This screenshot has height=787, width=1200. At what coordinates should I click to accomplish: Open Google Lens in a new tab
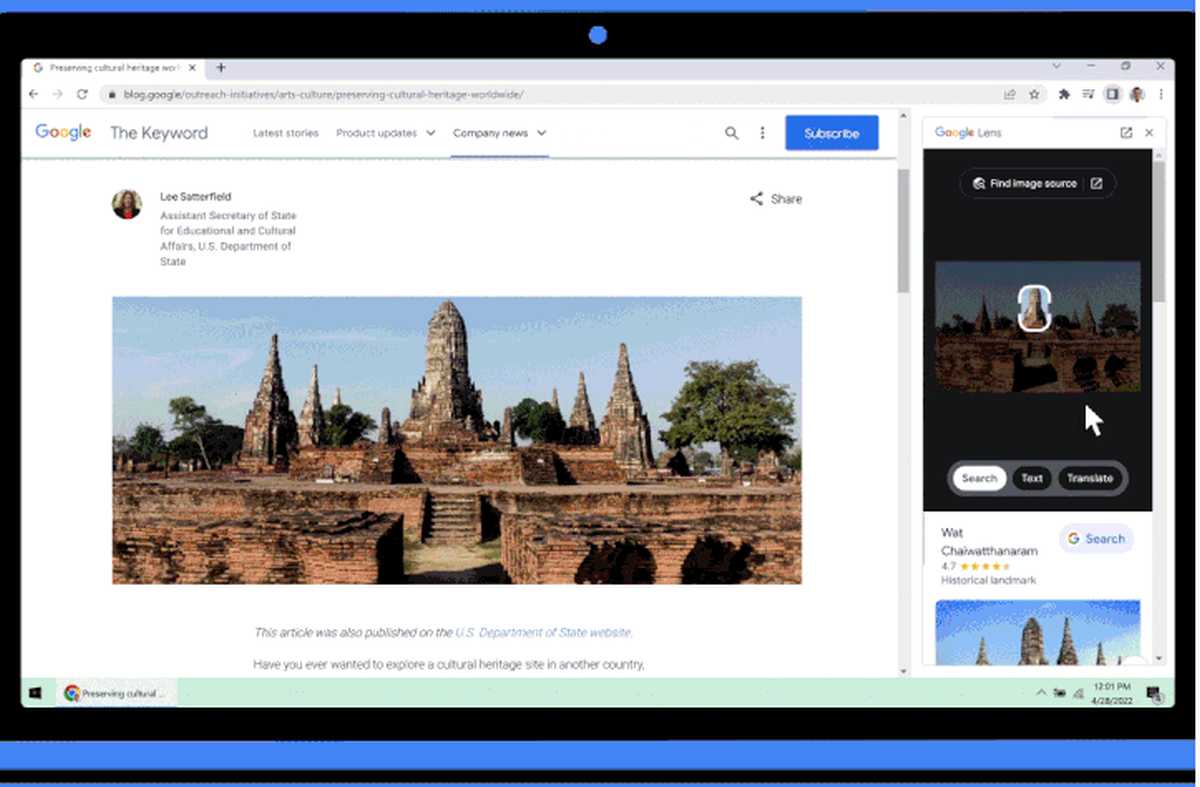(x=1126, y=133)
